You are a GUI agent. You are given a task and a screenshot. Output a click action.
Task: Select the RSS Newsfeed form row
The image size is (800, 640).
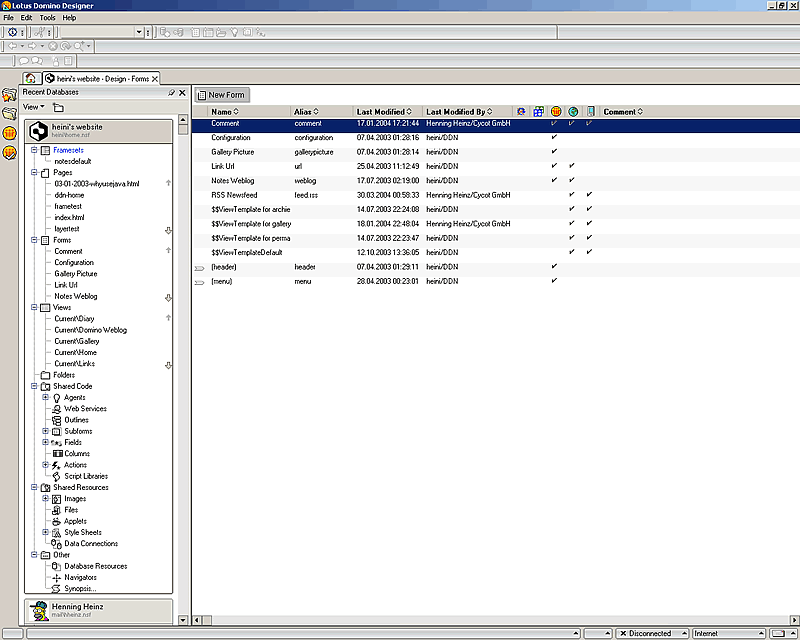[x=496, y=195]
